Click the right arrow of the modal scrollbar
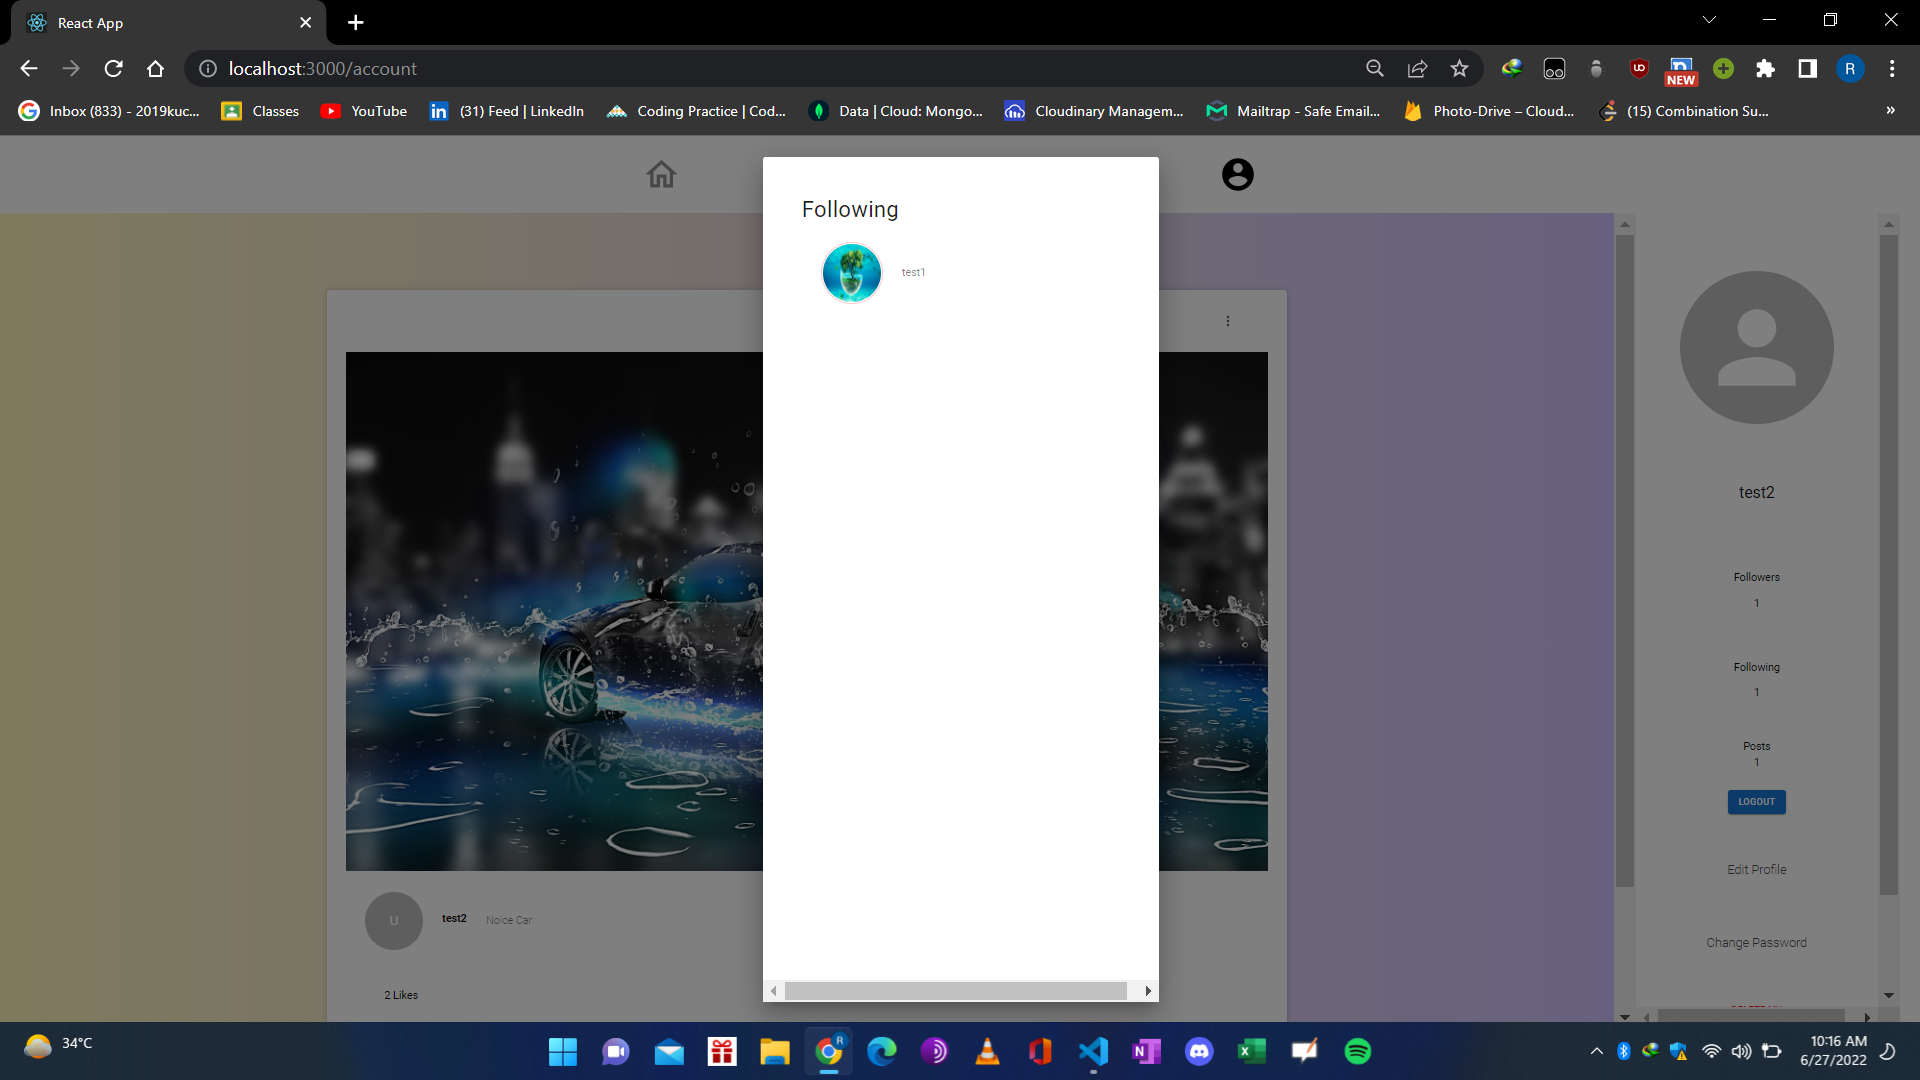The width and height of the screenshot is (1920, 1080). 1147,990
